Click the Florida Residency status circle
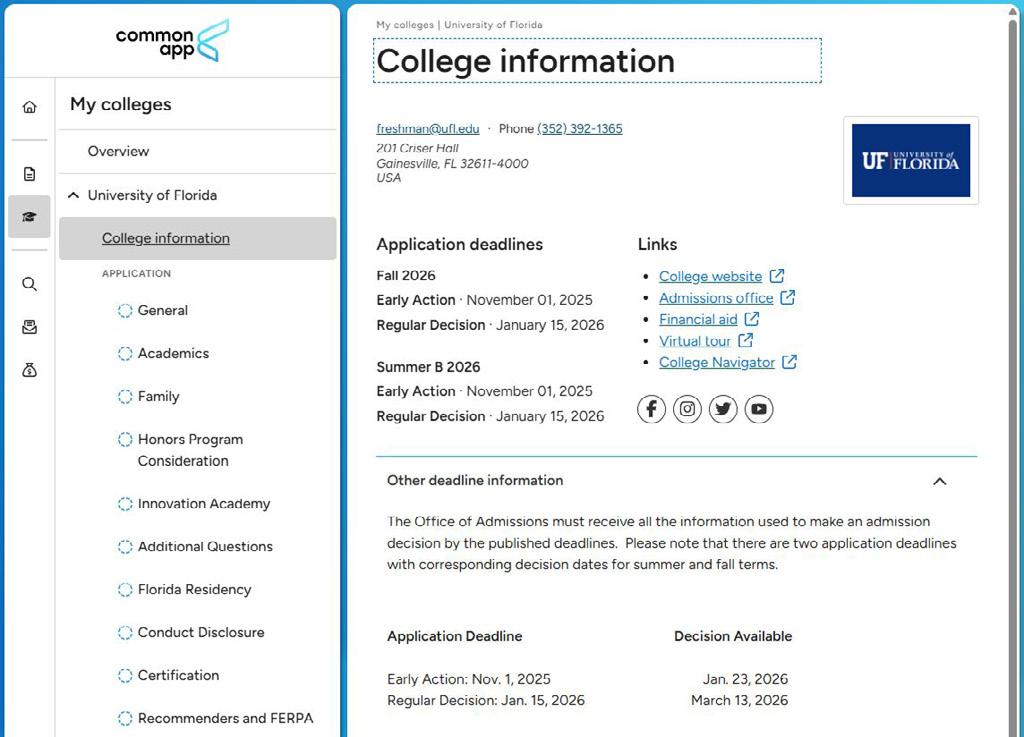Viewport: 1024px width, 737px height. pyautogui.click(x=125, y=590)
